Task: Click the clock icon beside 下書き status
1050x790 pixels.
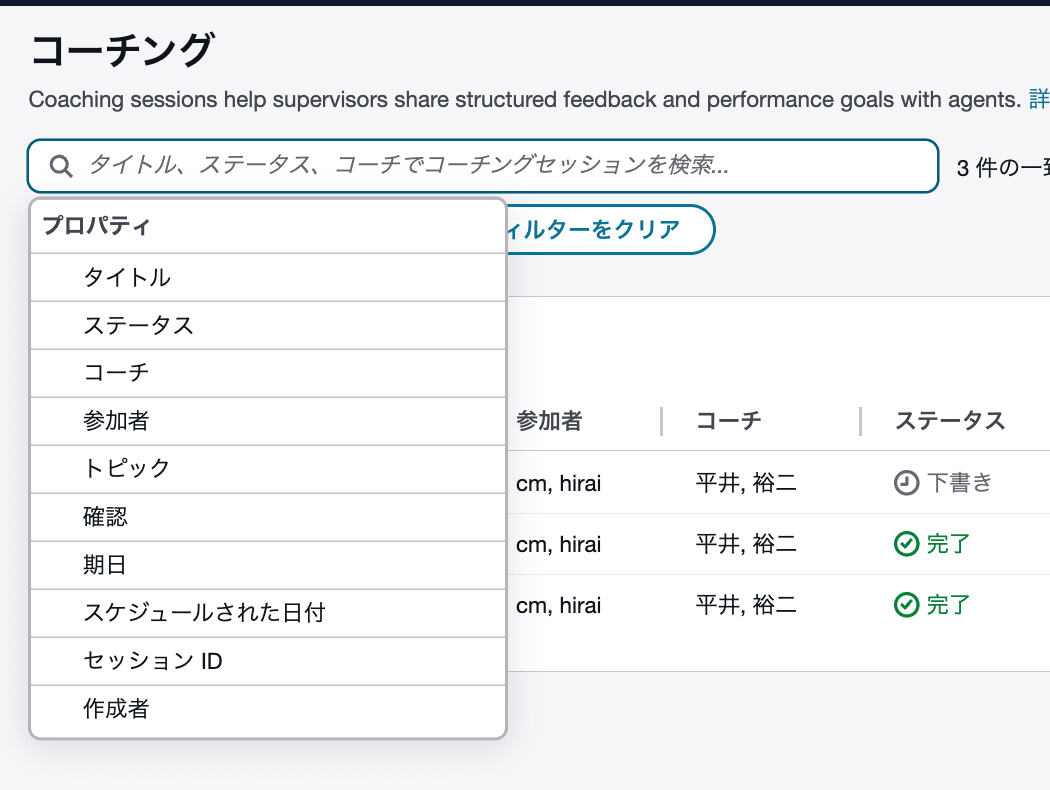Action: click(x=908, y=482)
